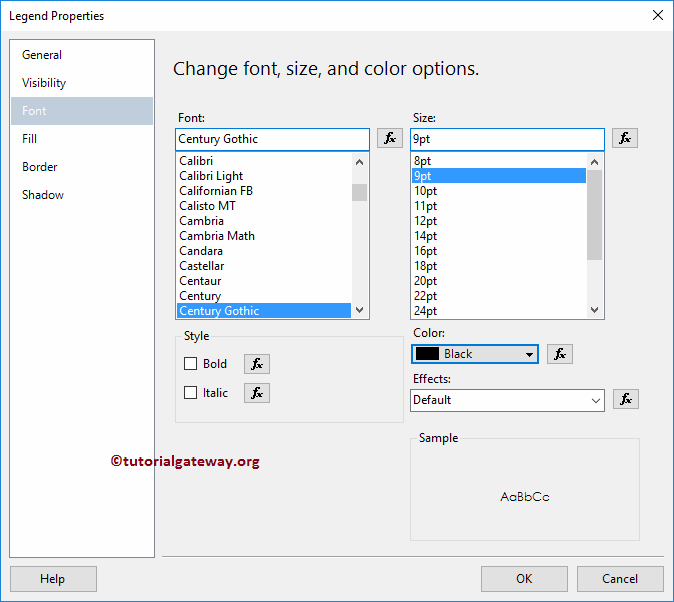Screen dimensions: 674x602
Task: Select Cambria Math font
Action: pos(264,236)
